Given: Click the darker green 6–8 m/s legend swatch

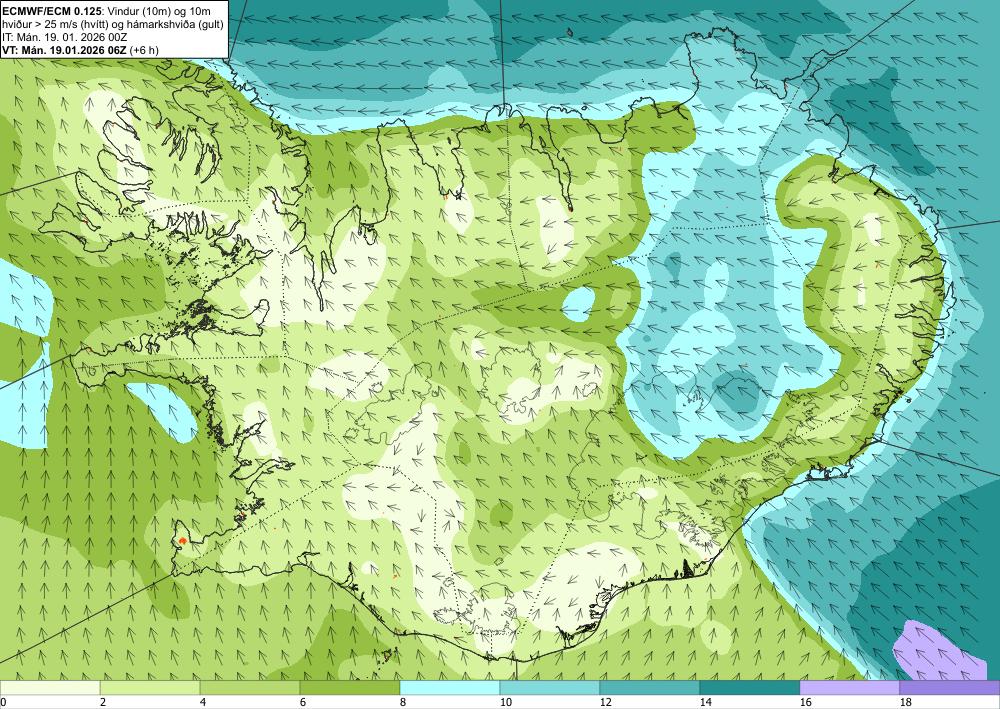Looking at the screenshot, I should coord(350,687).
